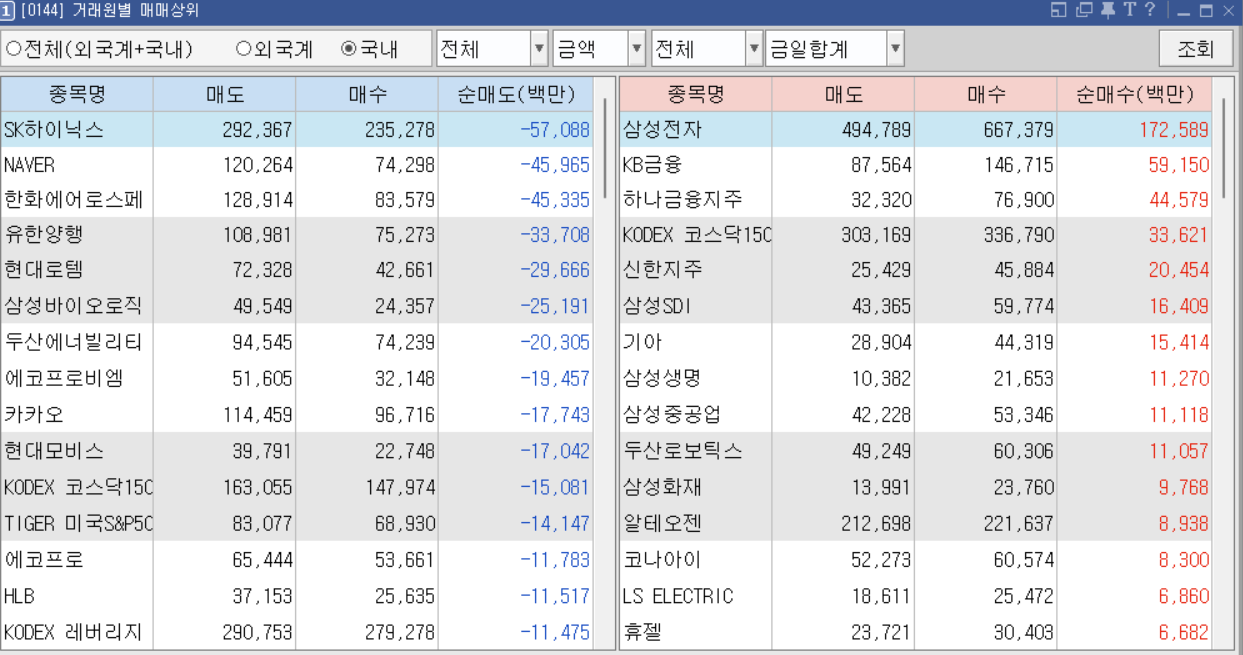Minimize the 거래원별 매매상위 window
This screenshot has height=655, width=1243.
pos(1183,11)
